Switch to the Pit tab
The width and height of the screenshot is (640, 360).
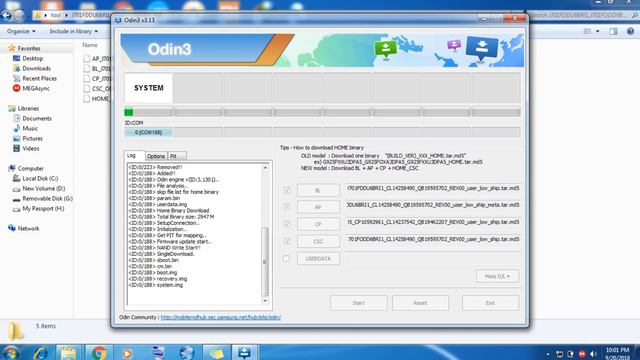[x=176, y=156]
